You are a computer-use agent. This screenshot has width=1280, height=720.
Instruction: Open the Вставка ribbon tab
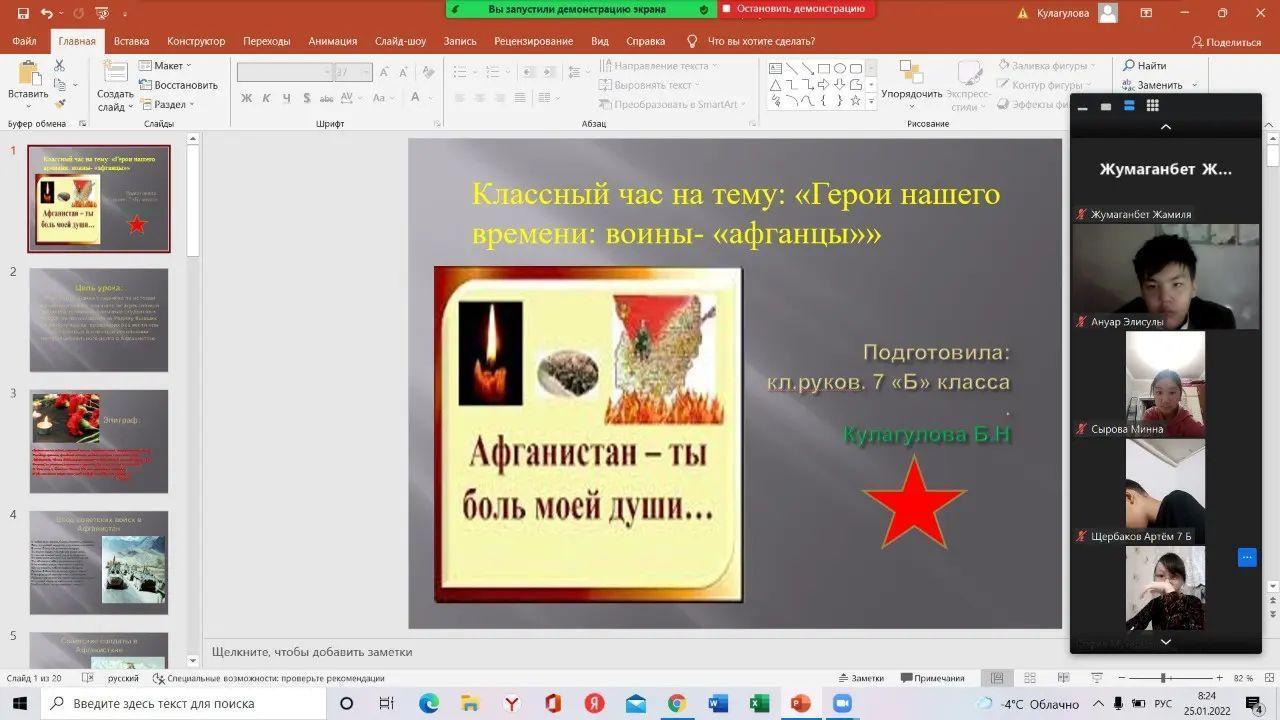[x=131, y=41]
